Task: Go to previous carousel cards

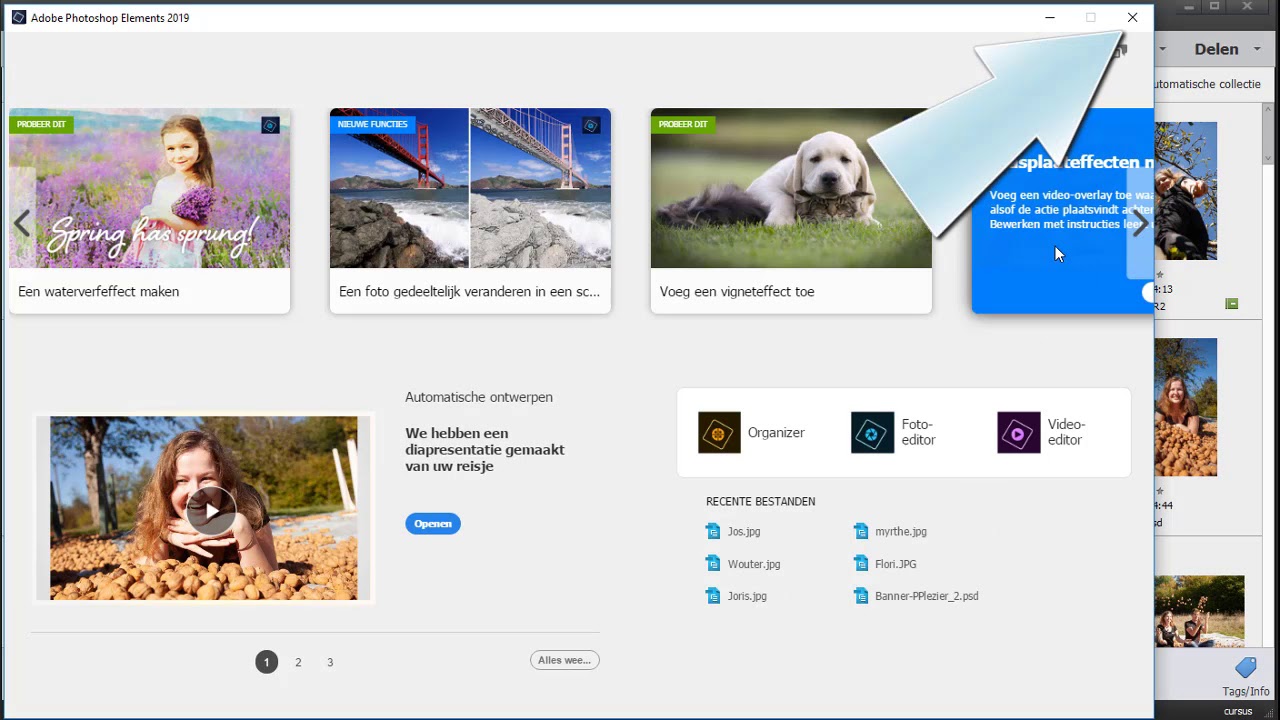Action: tap(22, 224)
